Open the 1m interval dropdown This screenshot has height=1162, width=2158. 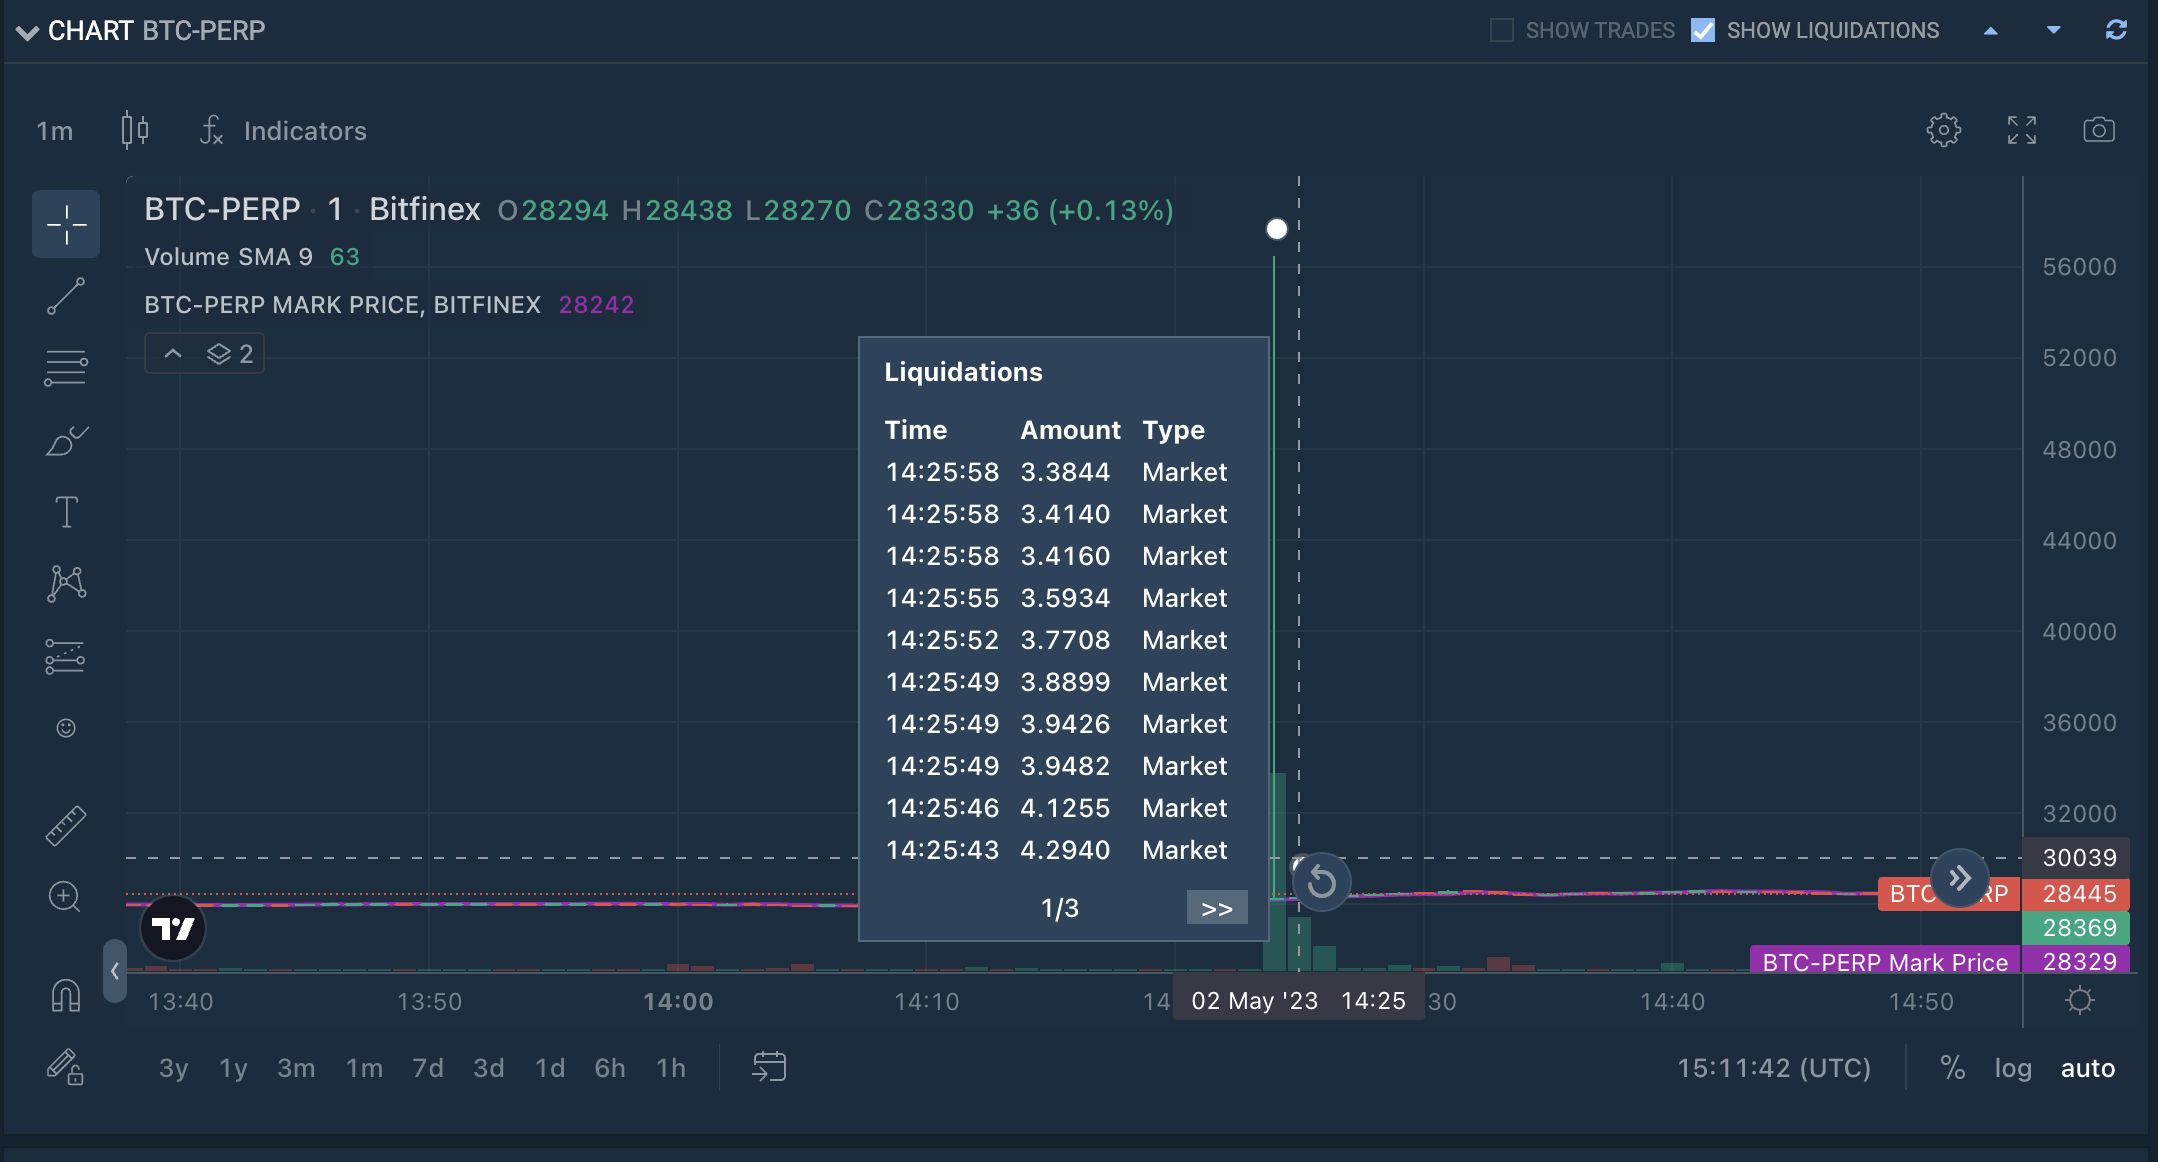[x=55, y=131]
